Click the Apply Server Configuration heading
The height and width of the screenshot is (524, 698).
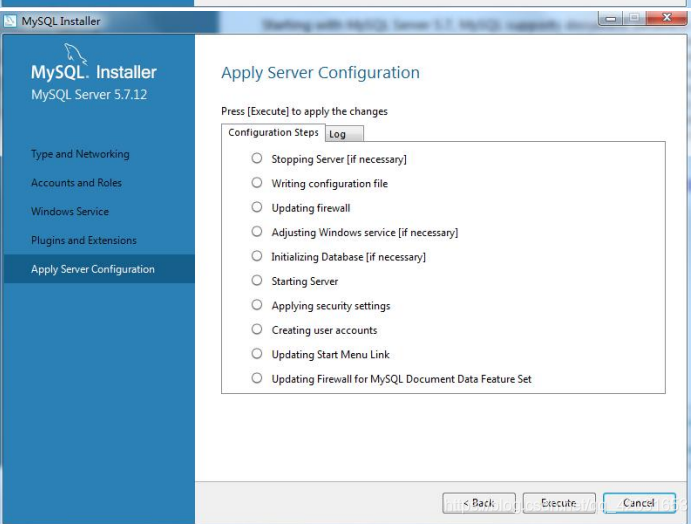(x=321, y=73)
